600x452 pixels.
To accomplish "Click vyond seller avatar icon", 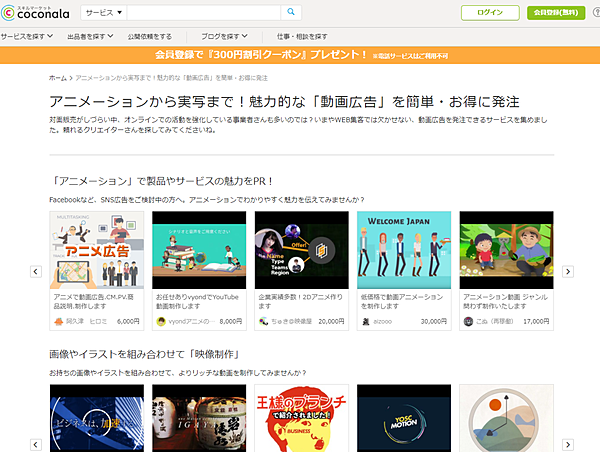I will click(x=160, y=322).
